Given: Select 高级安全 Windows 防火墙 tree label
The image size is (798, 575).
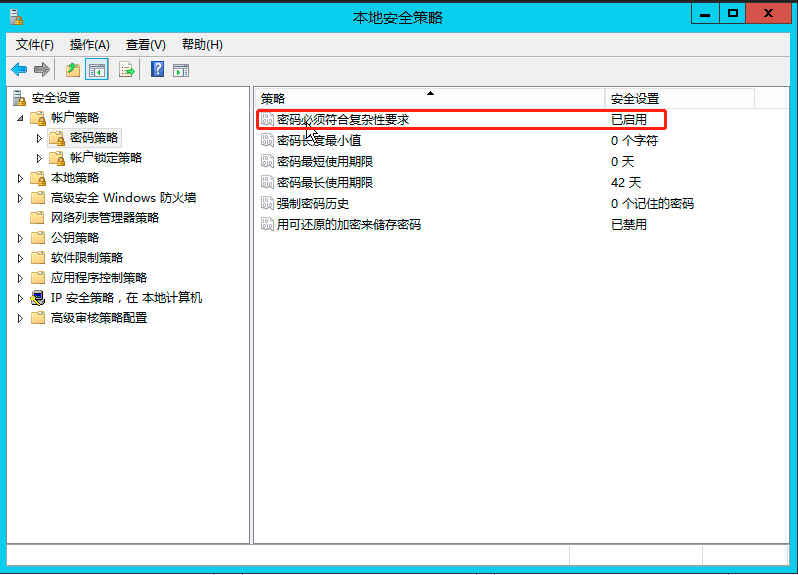Looking at the screenshot, I should (x=123, y=198).
